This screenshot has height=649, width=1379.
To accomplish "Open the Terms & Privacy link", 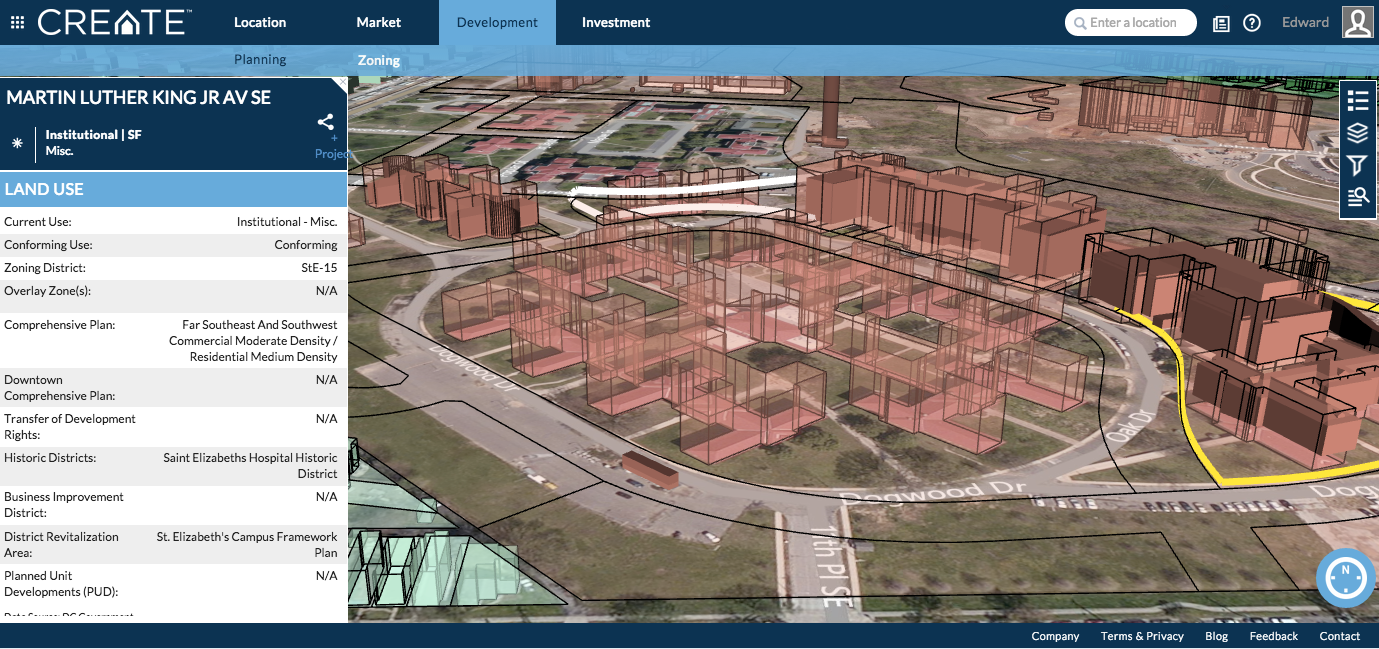I will click(1142, 636).
